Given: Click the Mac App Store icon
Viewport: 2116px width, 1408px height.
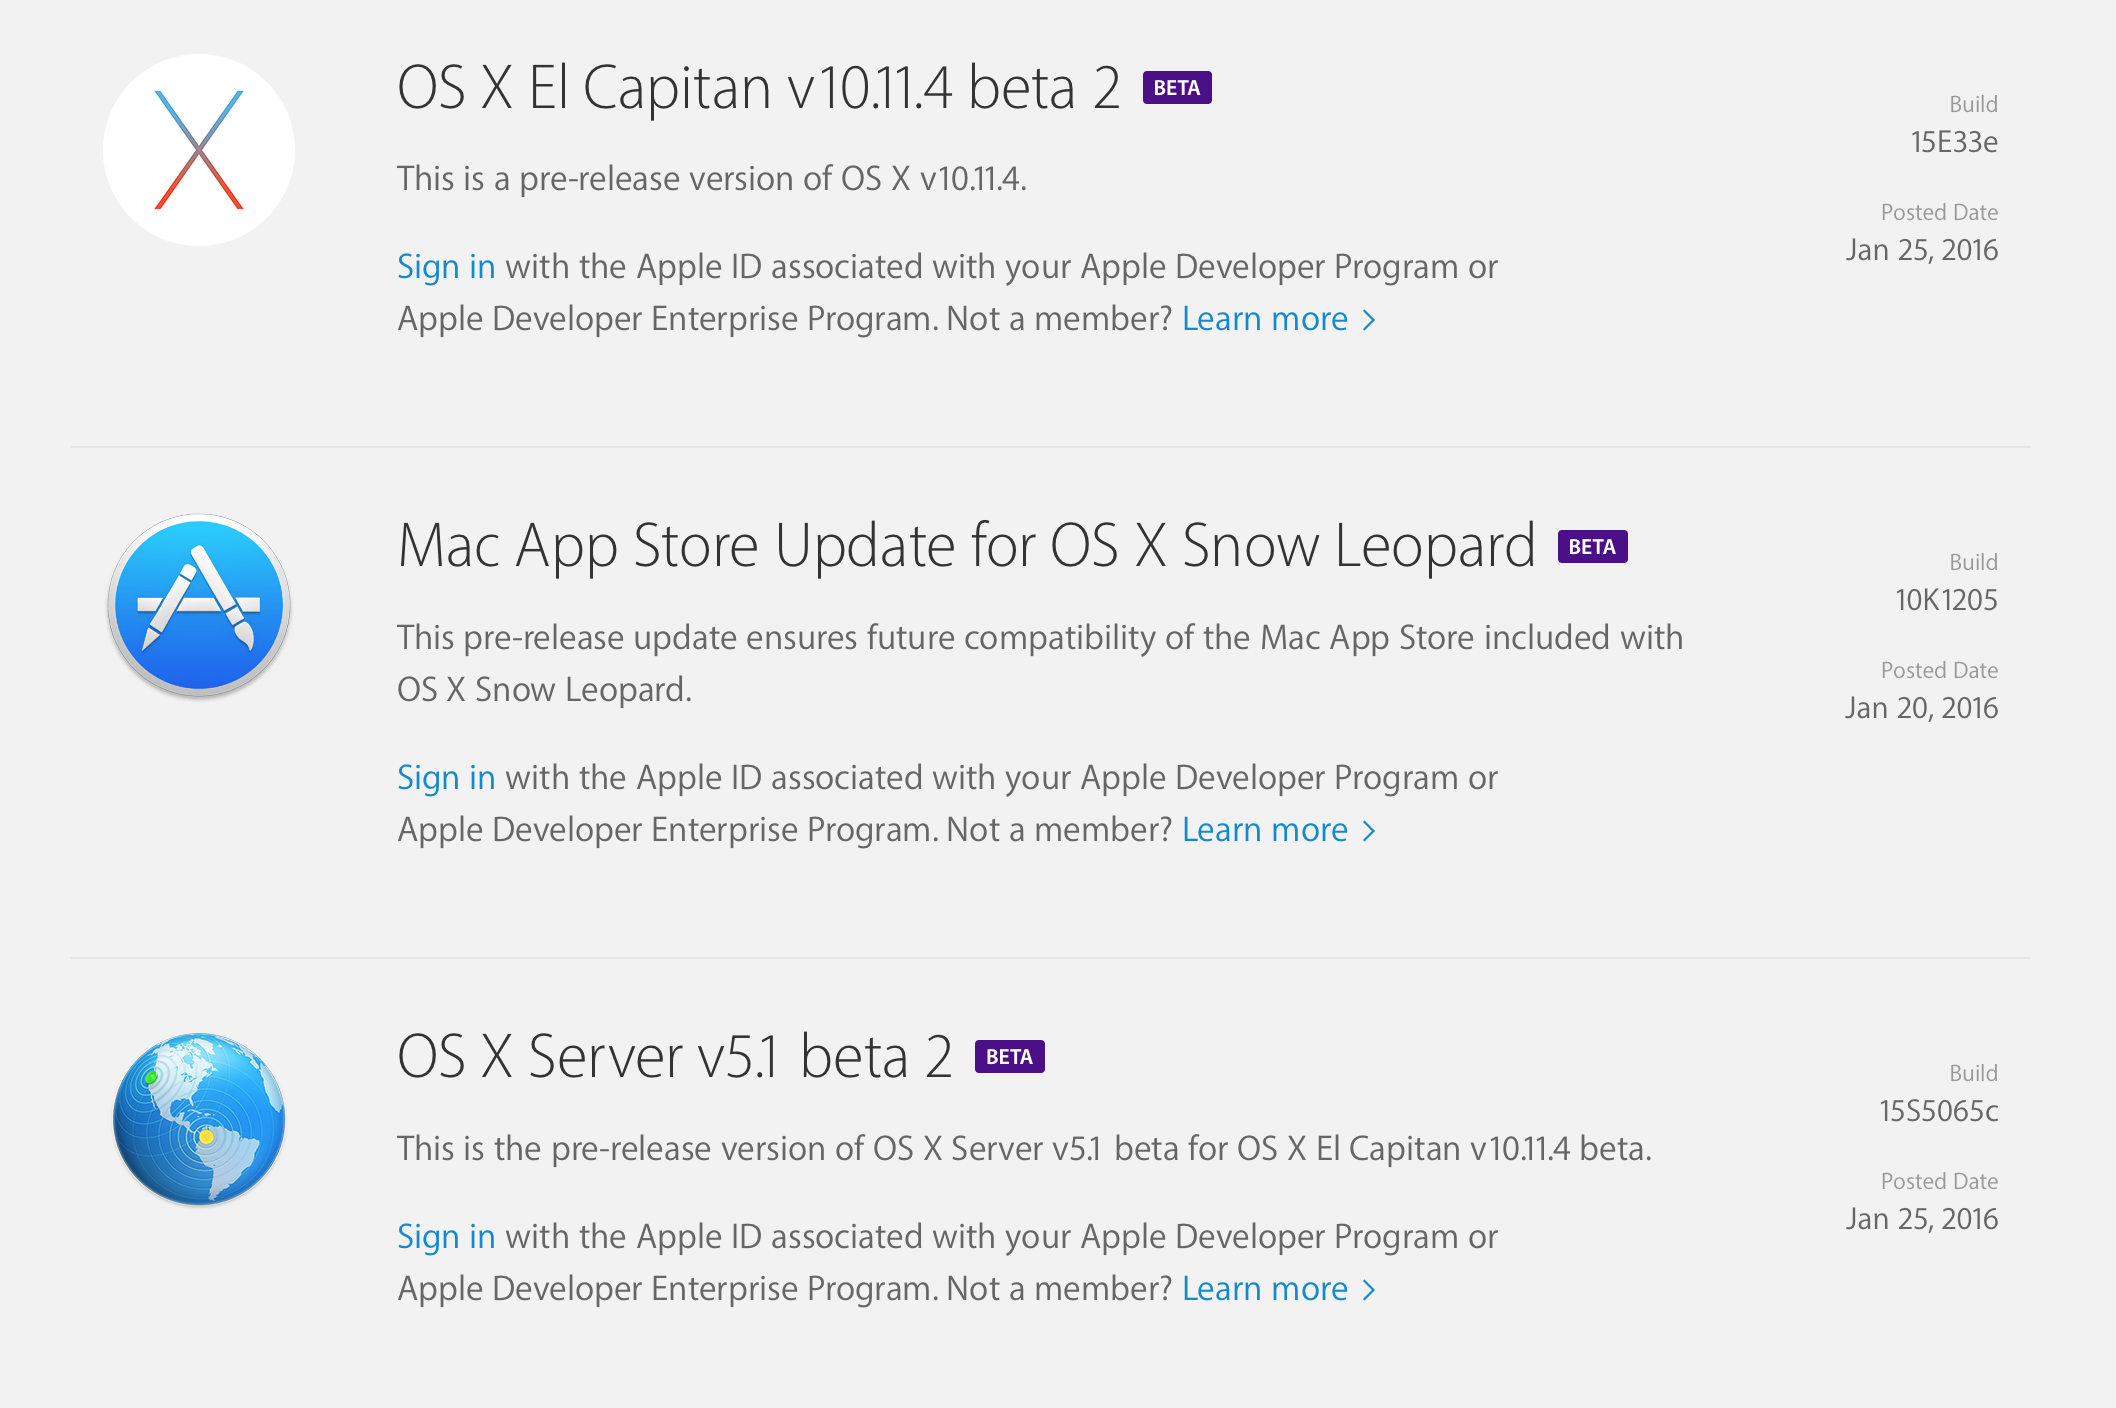Looking at the screenshot, I should pyautogui.click(x=199, y=606).
